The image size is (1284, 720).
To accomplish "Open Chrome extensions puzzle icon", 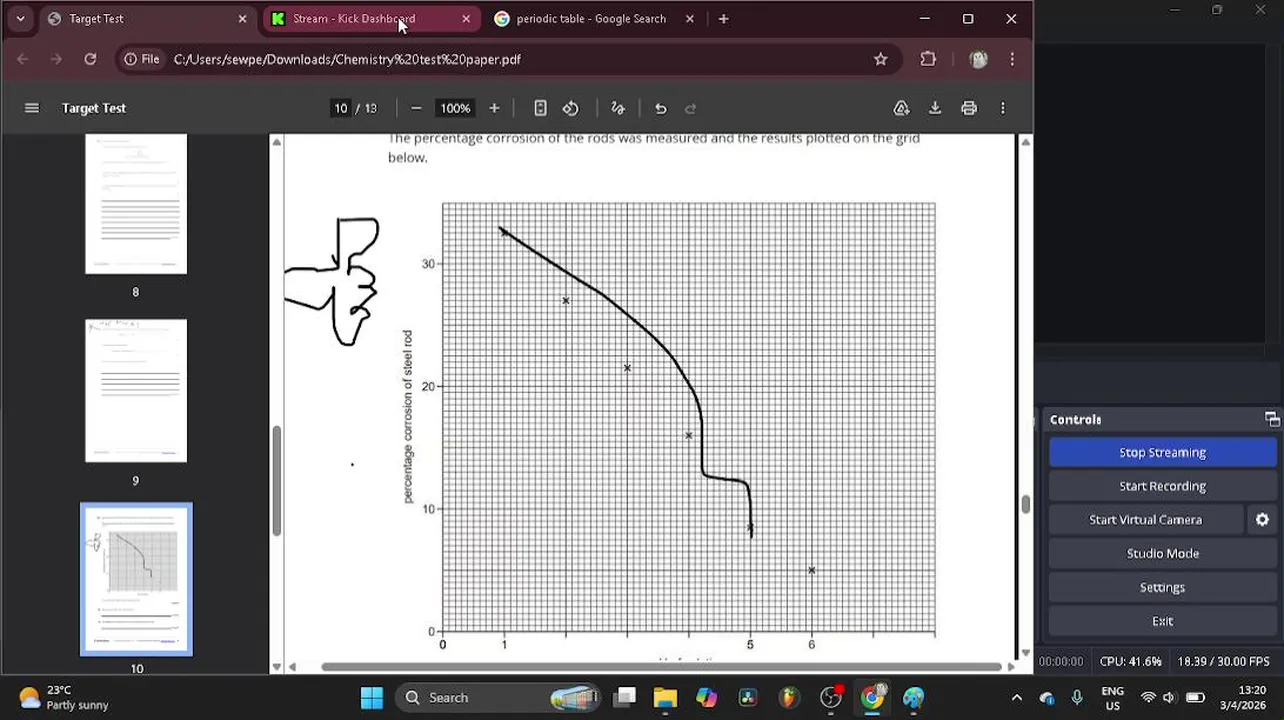I will click(x=928, y=59).
